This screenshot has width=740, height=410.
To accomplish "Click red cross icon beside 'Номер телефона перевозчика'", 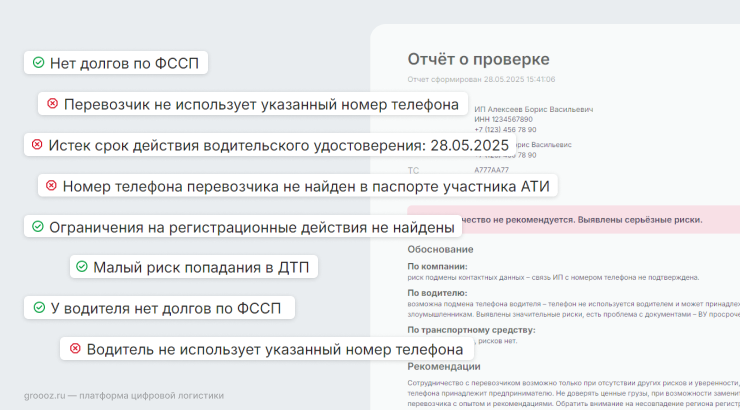I will 51,185.
